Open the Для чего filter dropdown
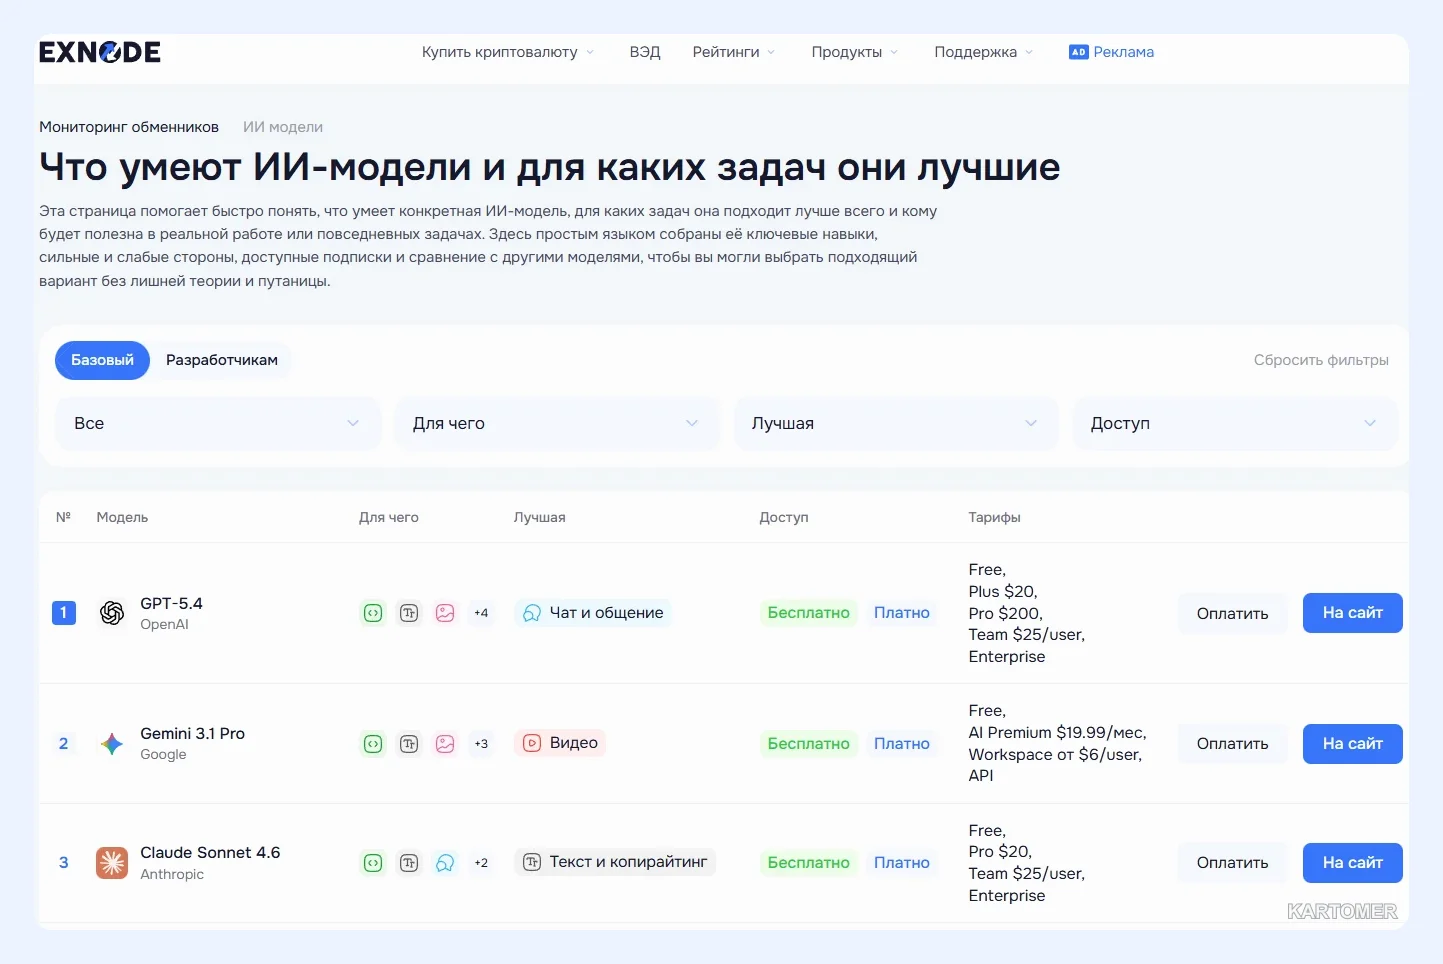This screenshot has width=1443, height=964. coord(557,423)
